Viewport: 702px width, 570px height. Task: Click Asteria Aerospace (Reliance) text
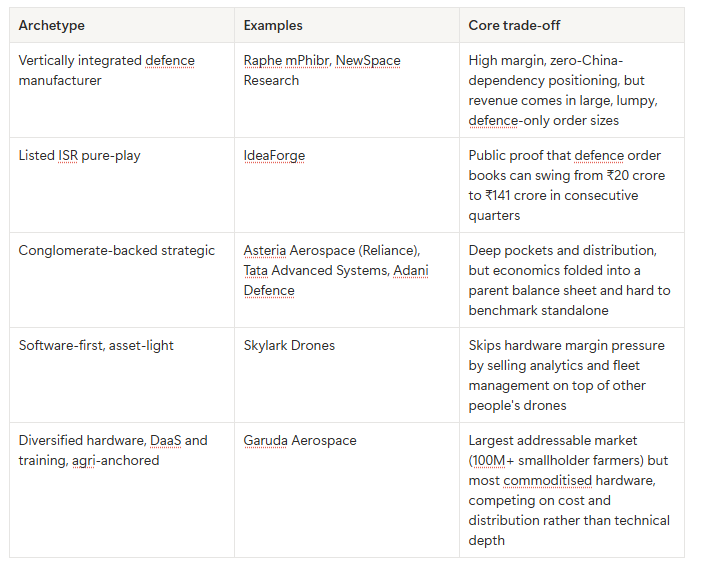331,250
